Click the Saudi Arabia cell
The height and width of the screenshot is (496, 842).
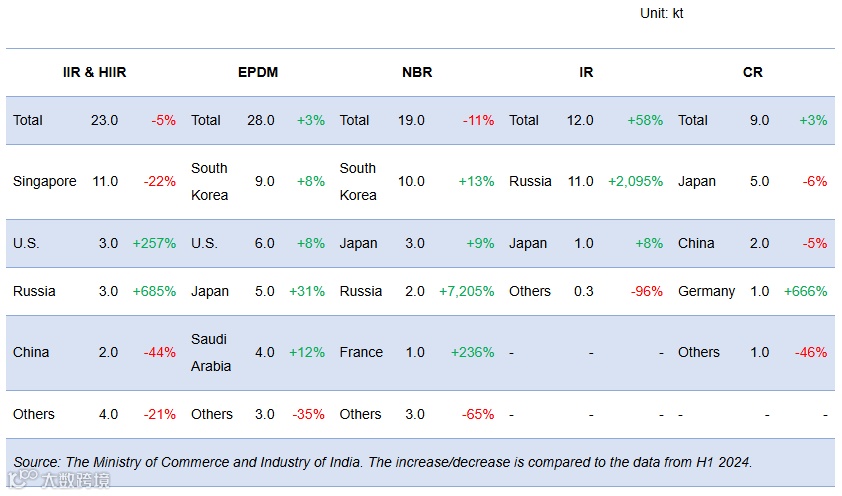click(x=211, y=352)
